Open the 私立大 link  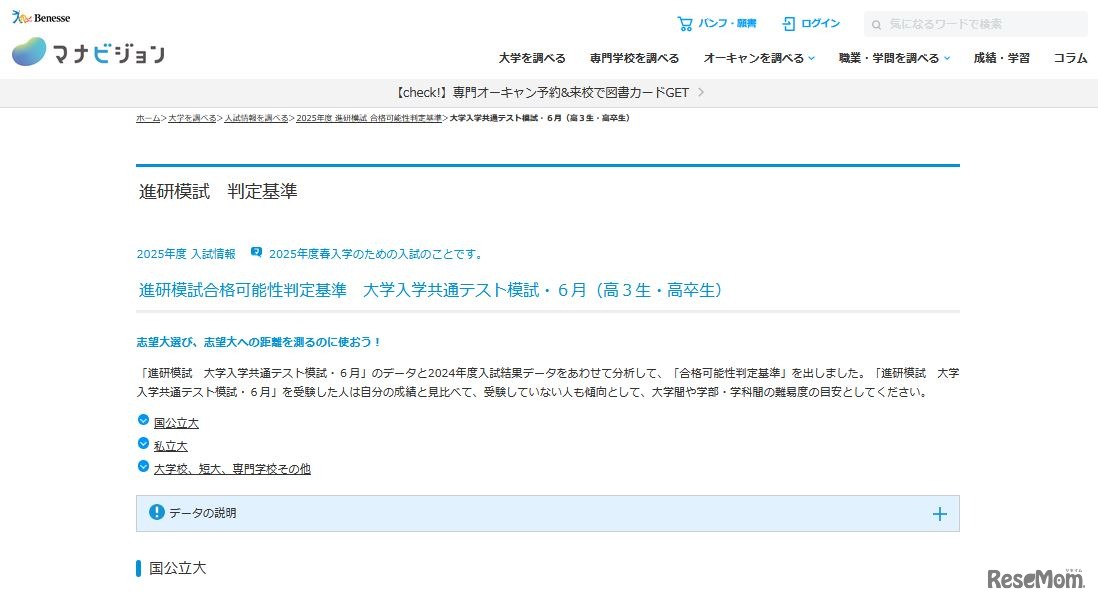pyautogui.click(x=170, y=445)
